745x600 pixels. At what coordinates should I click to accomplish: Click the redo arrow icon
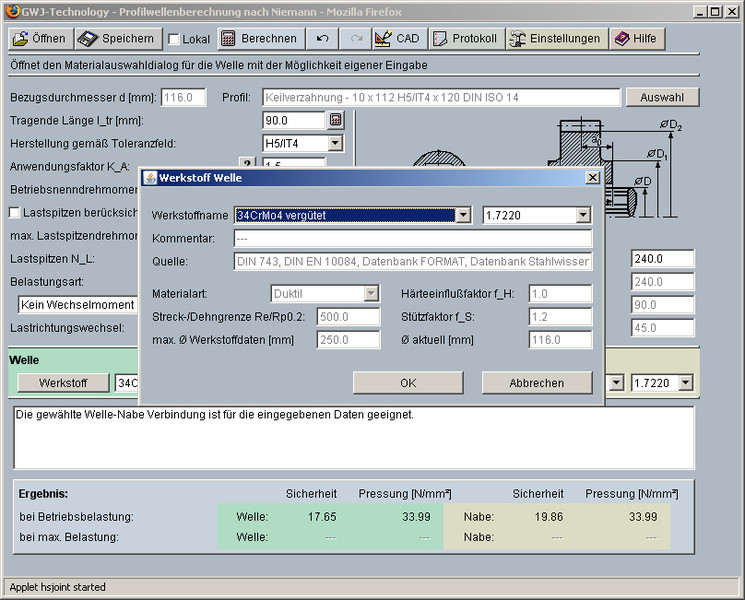(x=355, y=39)
